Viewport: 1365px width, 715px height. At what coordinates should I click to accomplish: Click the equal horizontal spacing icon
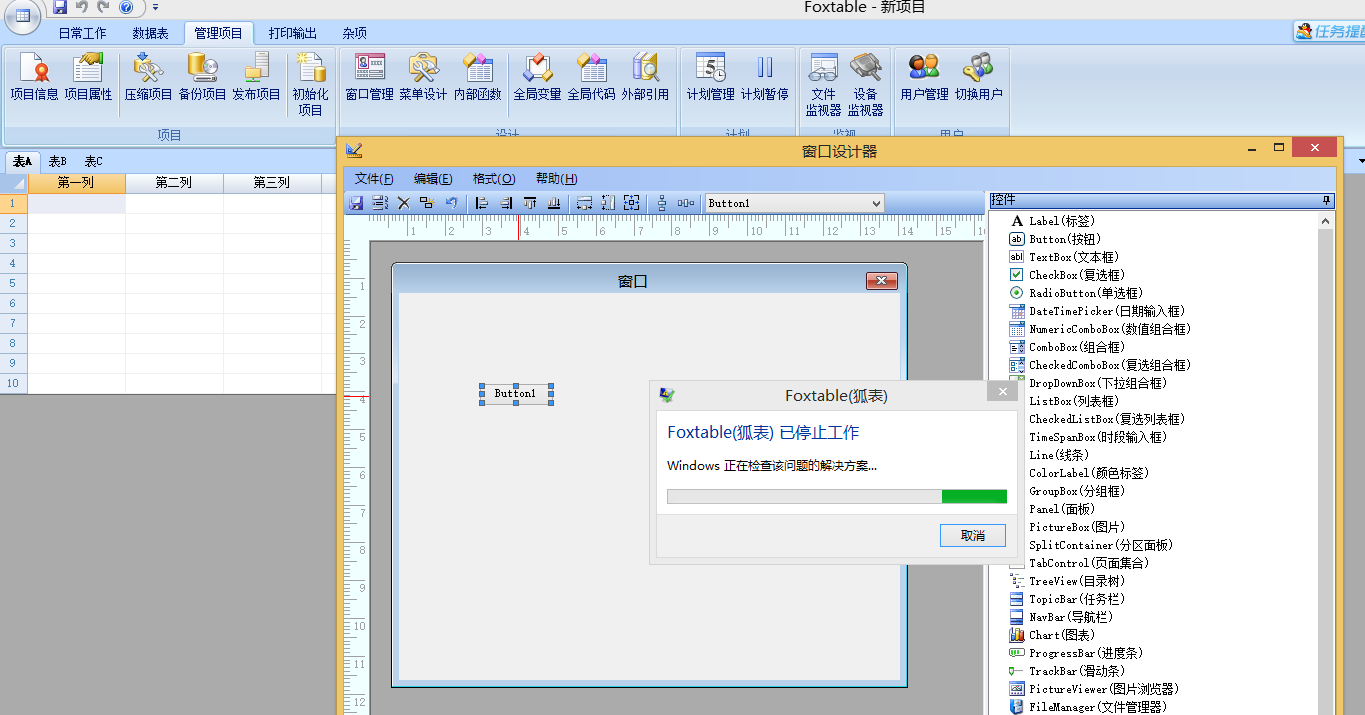pyautogui.click(x=686, y=203)
